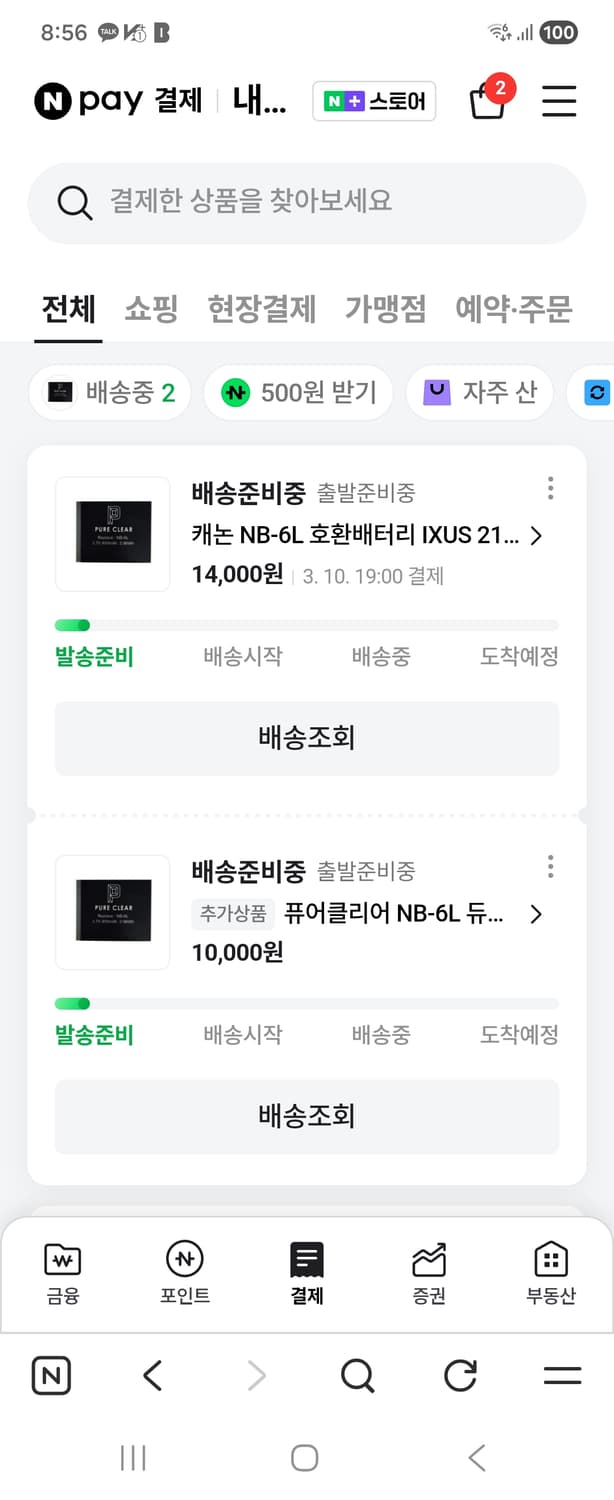Open the hamburger menu at top right
Screen dimensions: 614x1500
(x=559, y=100)
